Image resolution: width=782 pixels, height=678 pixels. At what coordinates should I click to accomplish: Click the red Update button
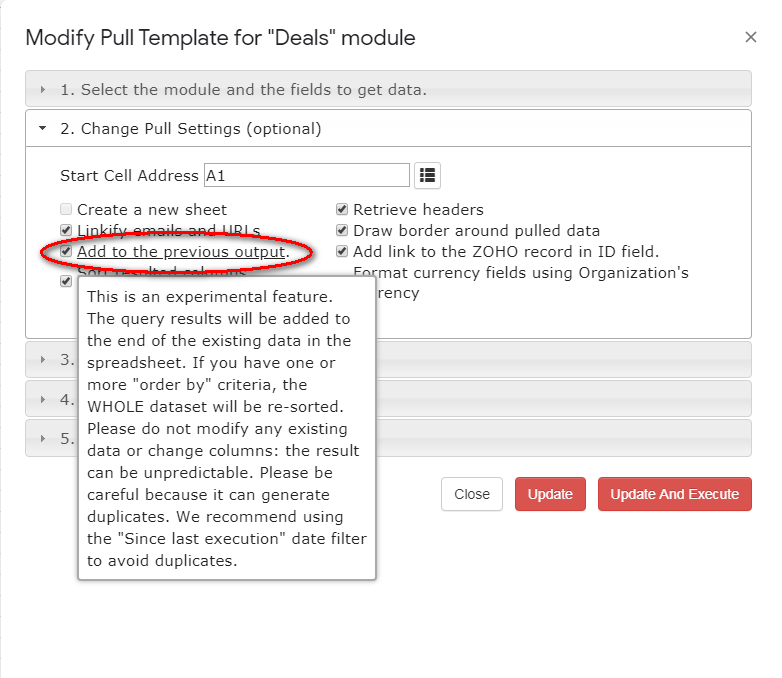[x=550, y=494]
